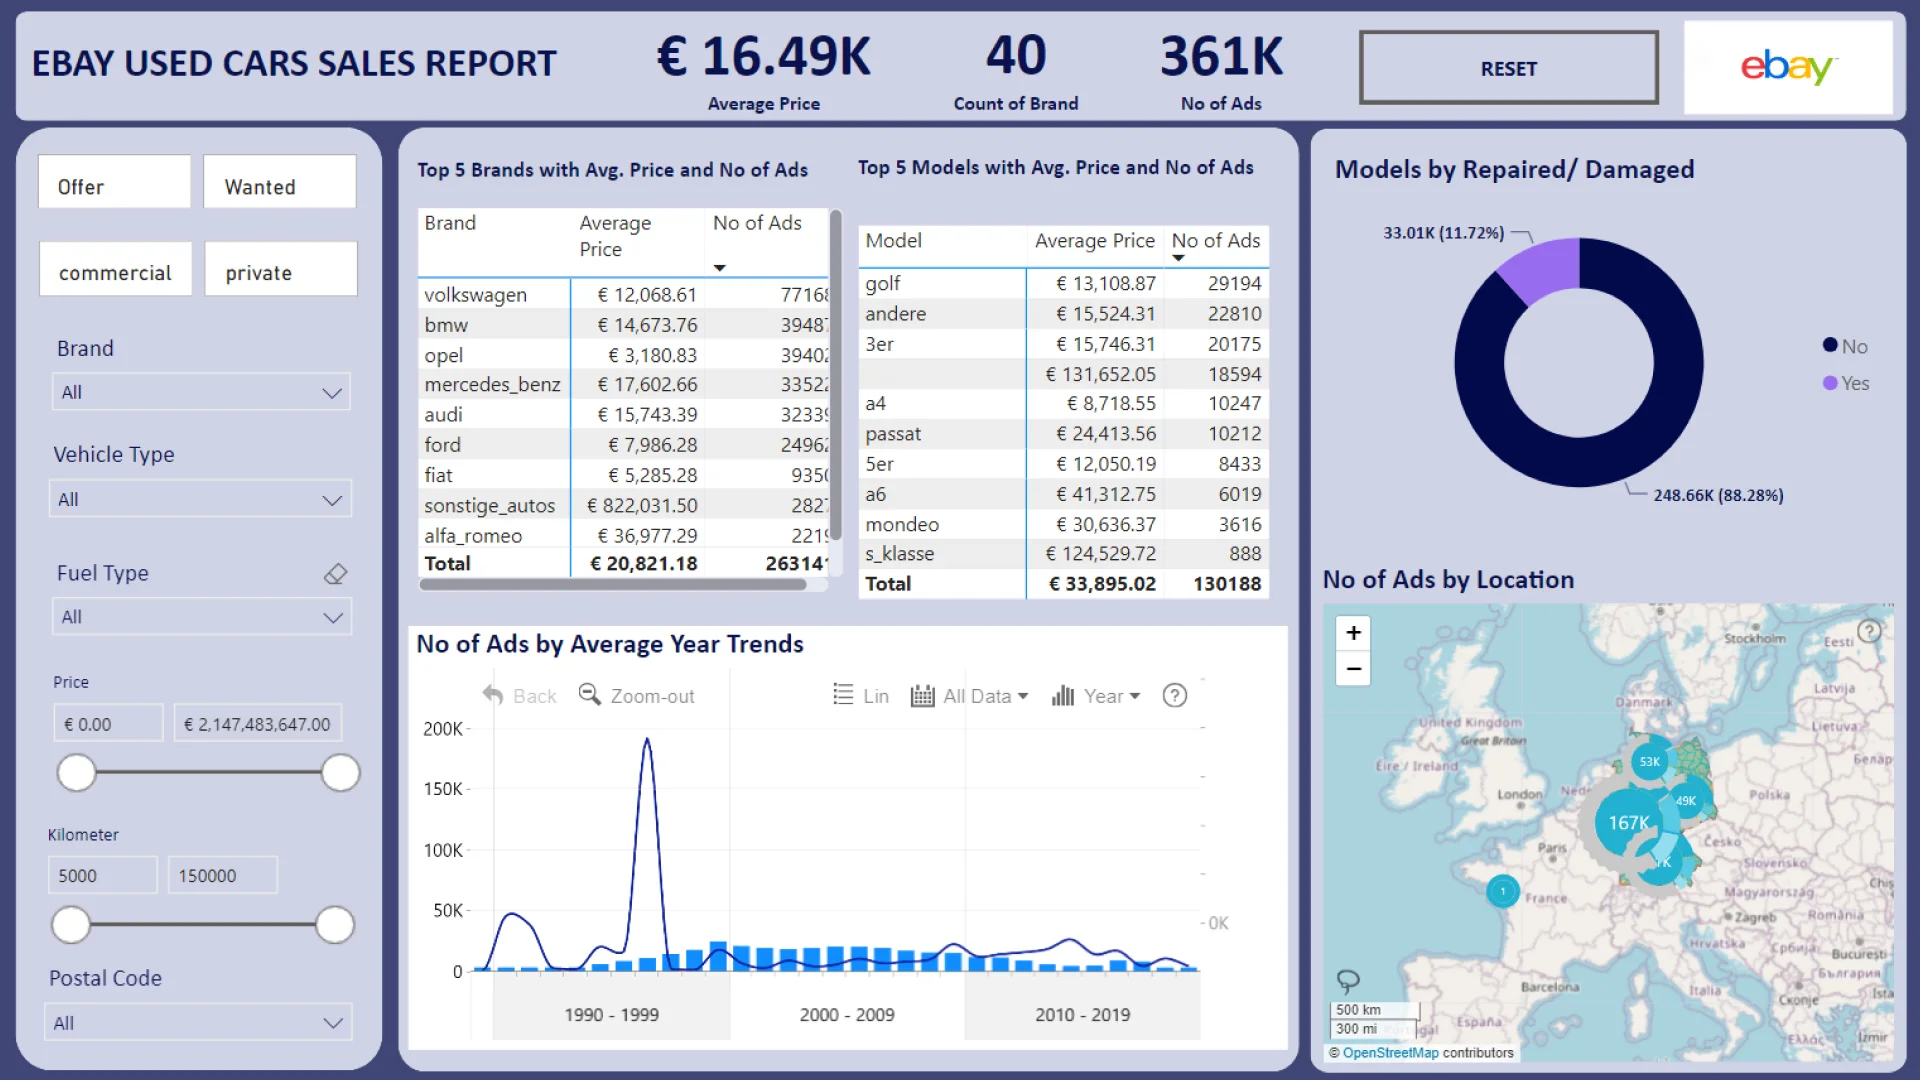Click sort arrow under brands No of Ads
The width and height of the screenshot is (1920, 1080).
click(719, 268)
